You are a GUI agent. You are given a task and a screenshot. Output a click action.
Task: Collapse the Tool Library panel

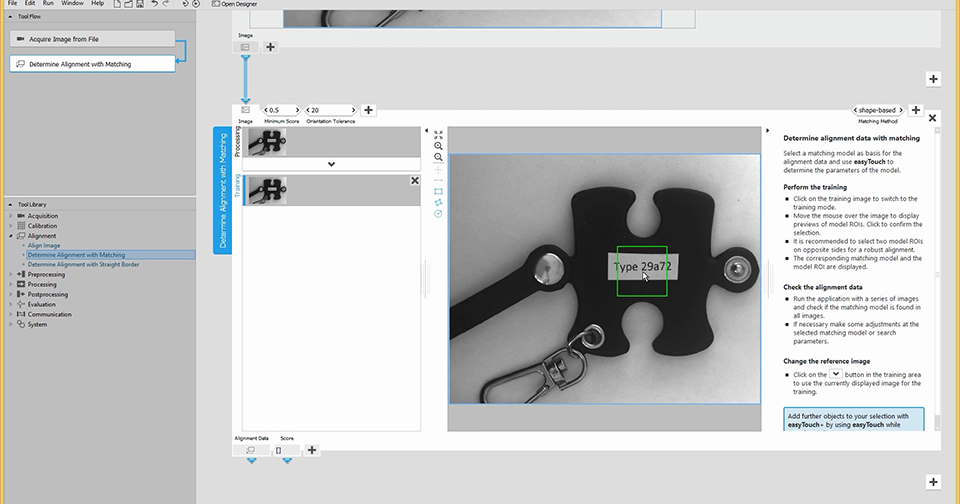tap(10, 205)
